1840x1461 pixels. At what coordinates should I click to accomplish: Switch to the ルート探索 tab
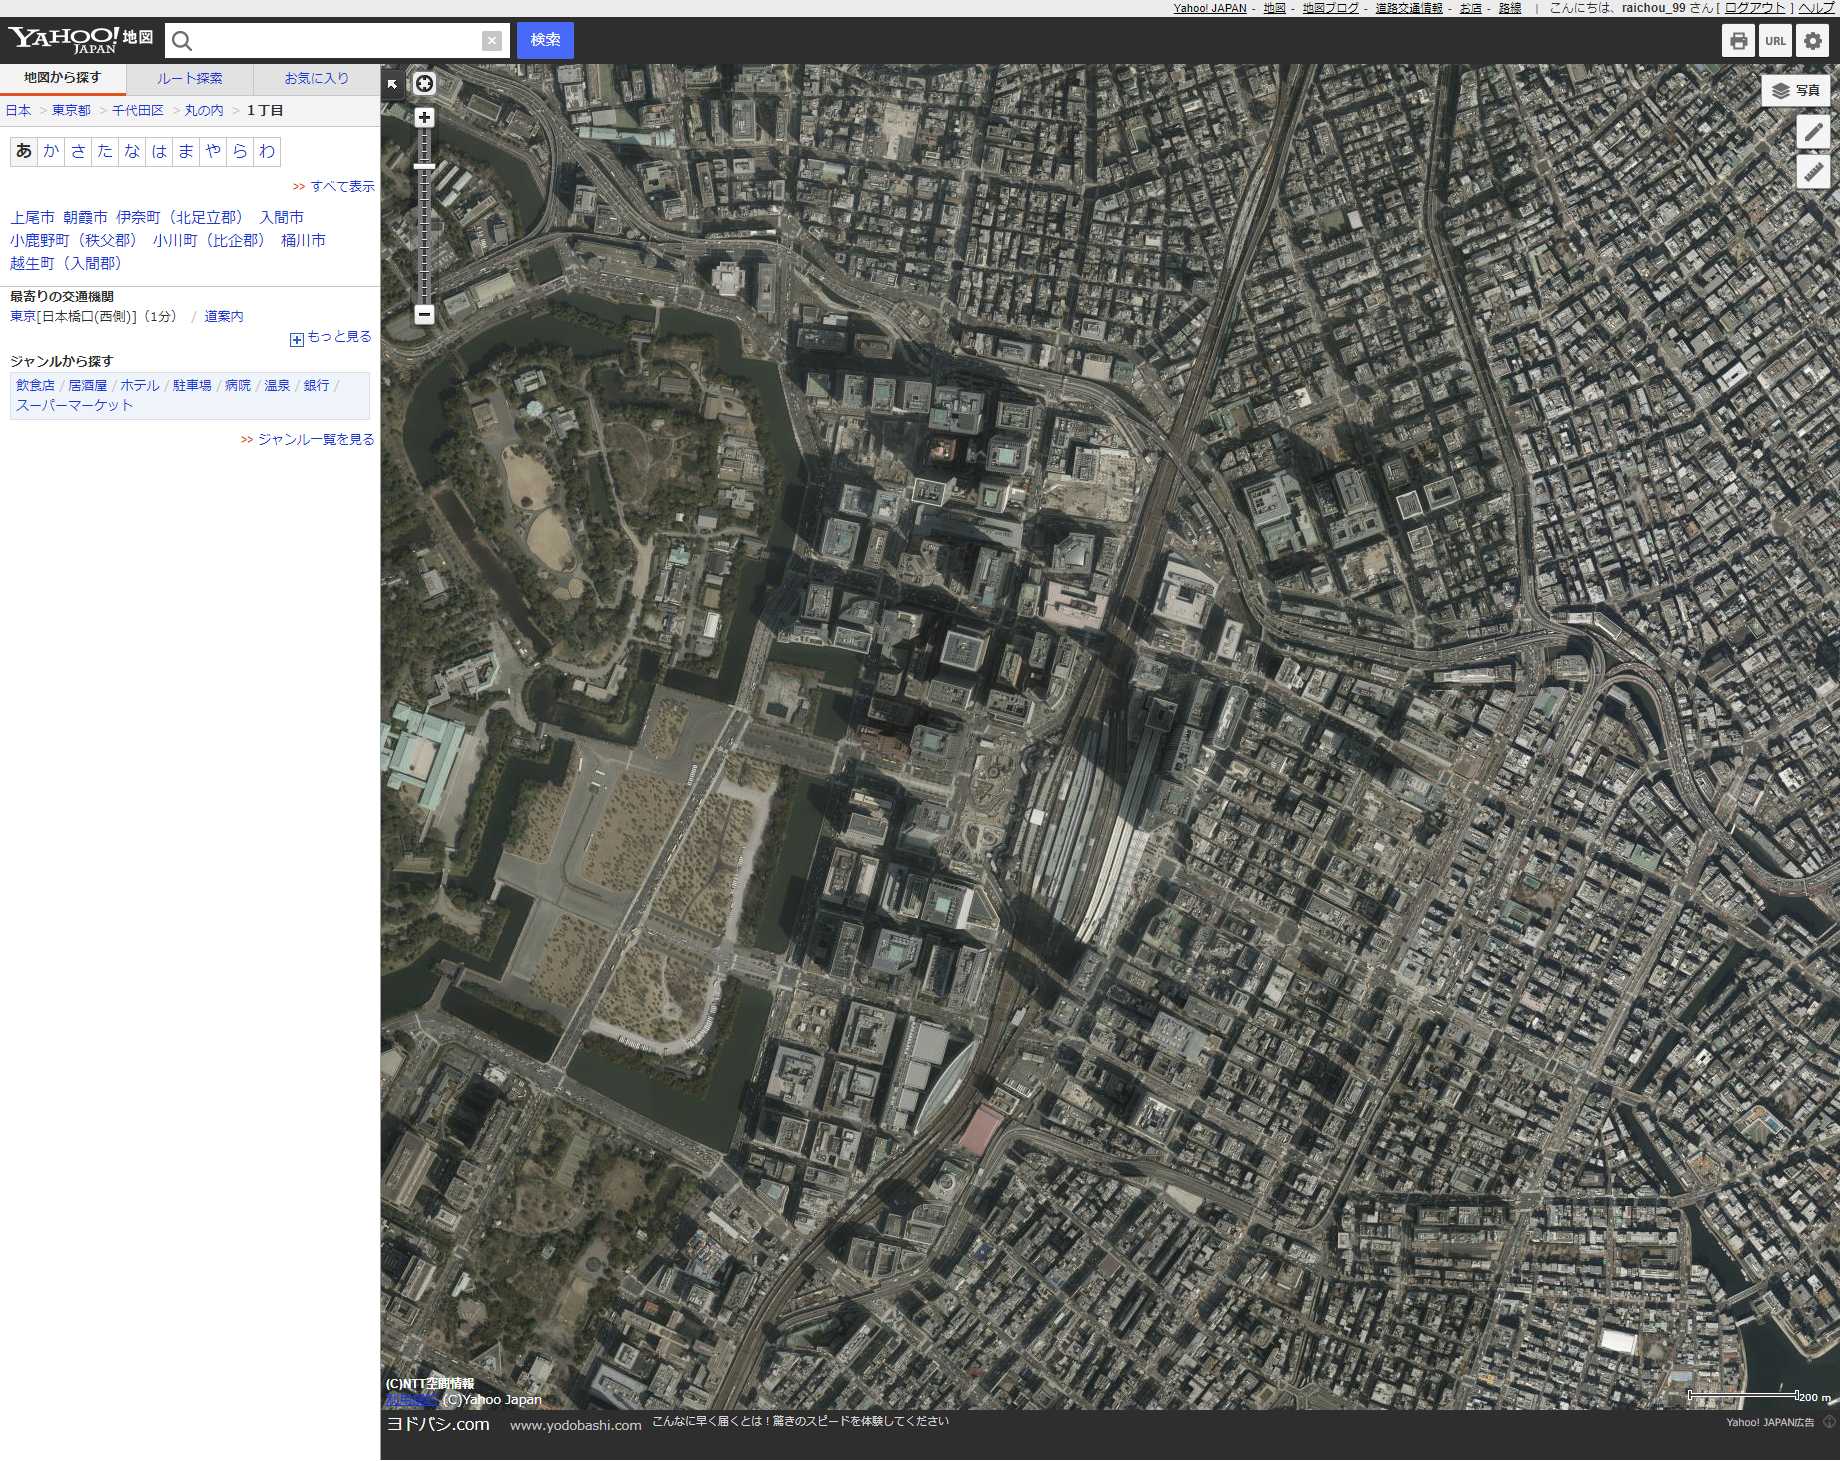[x=190, y=78]
